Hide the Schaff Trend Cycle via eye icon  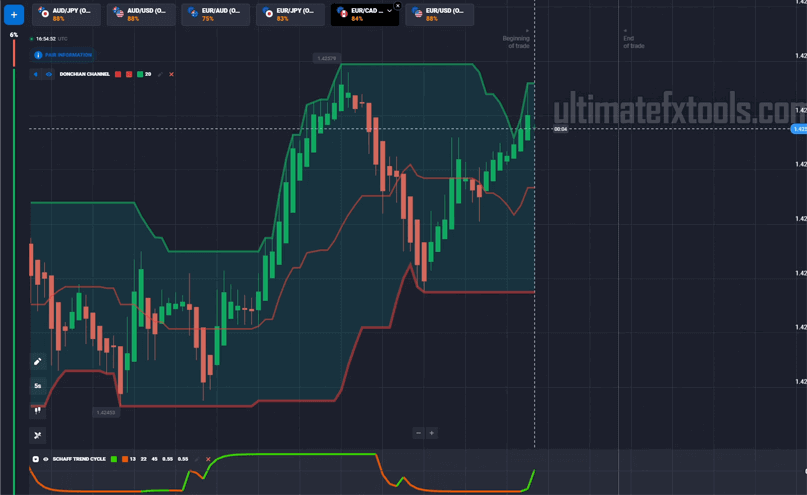pyautogui.click(x=45, y=459)
